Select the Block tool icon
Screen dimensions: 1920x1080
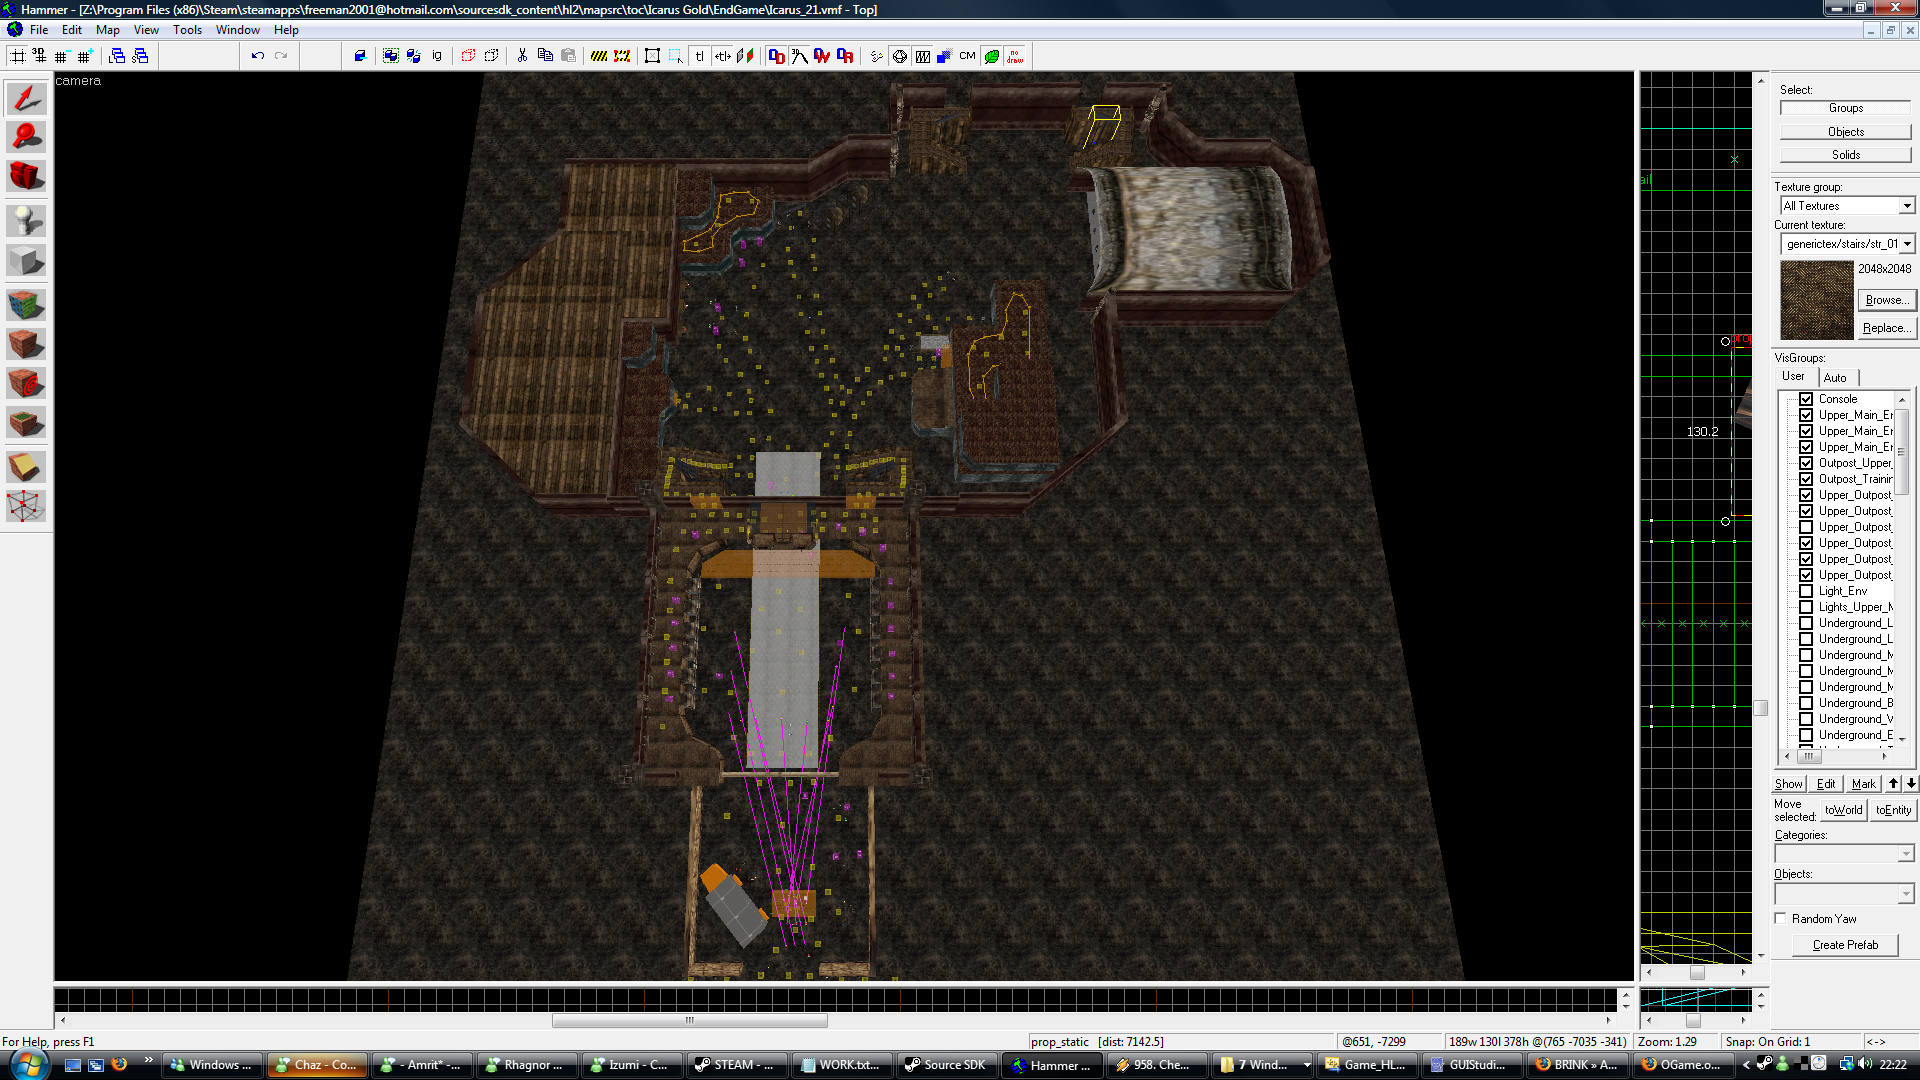[x=26, y=260]
